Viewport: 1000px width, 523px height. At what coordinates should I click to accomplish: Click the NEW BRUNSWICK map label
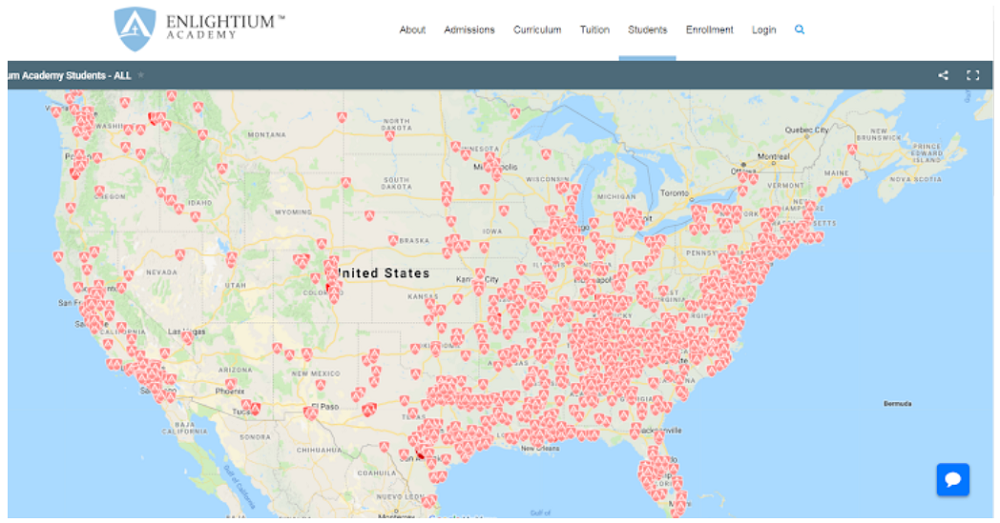point(879,134)
